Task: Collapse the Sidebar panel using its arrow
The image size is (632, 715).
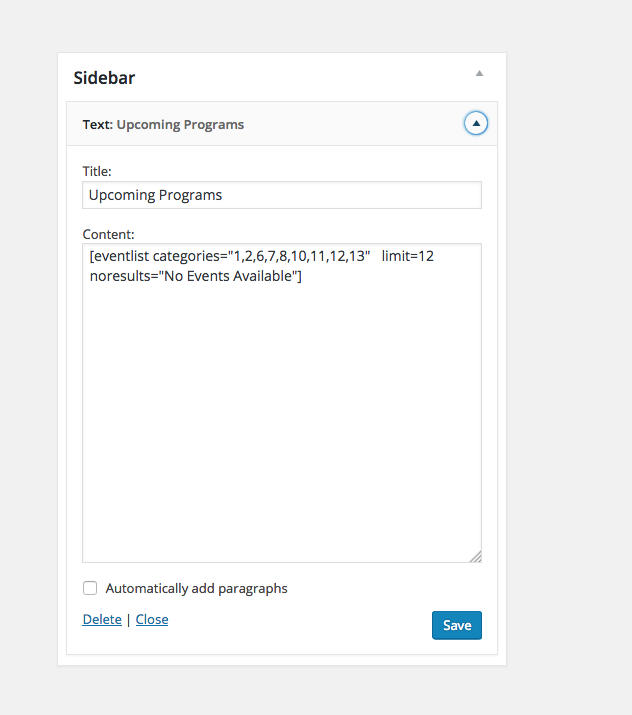Action: pyautogui.click(x=479, y=74)
